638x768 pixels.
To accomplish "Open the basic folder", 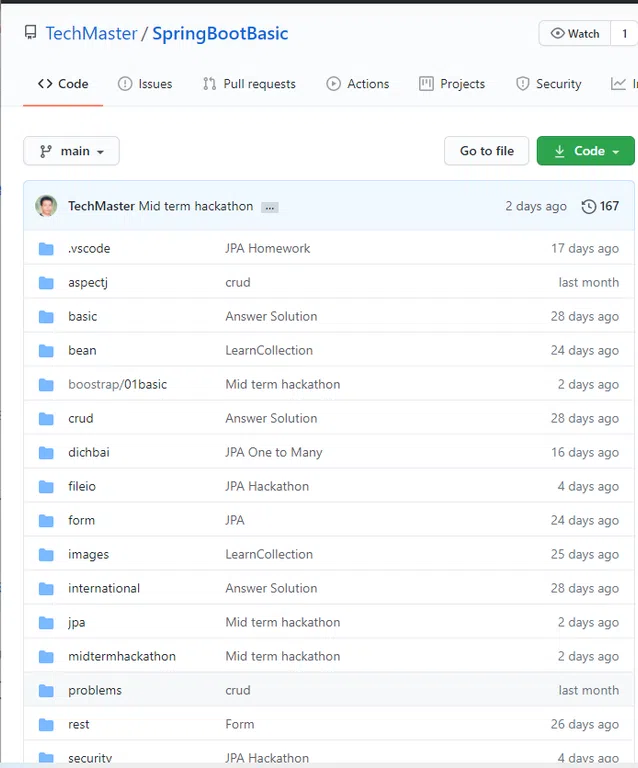I will (83, 316).
